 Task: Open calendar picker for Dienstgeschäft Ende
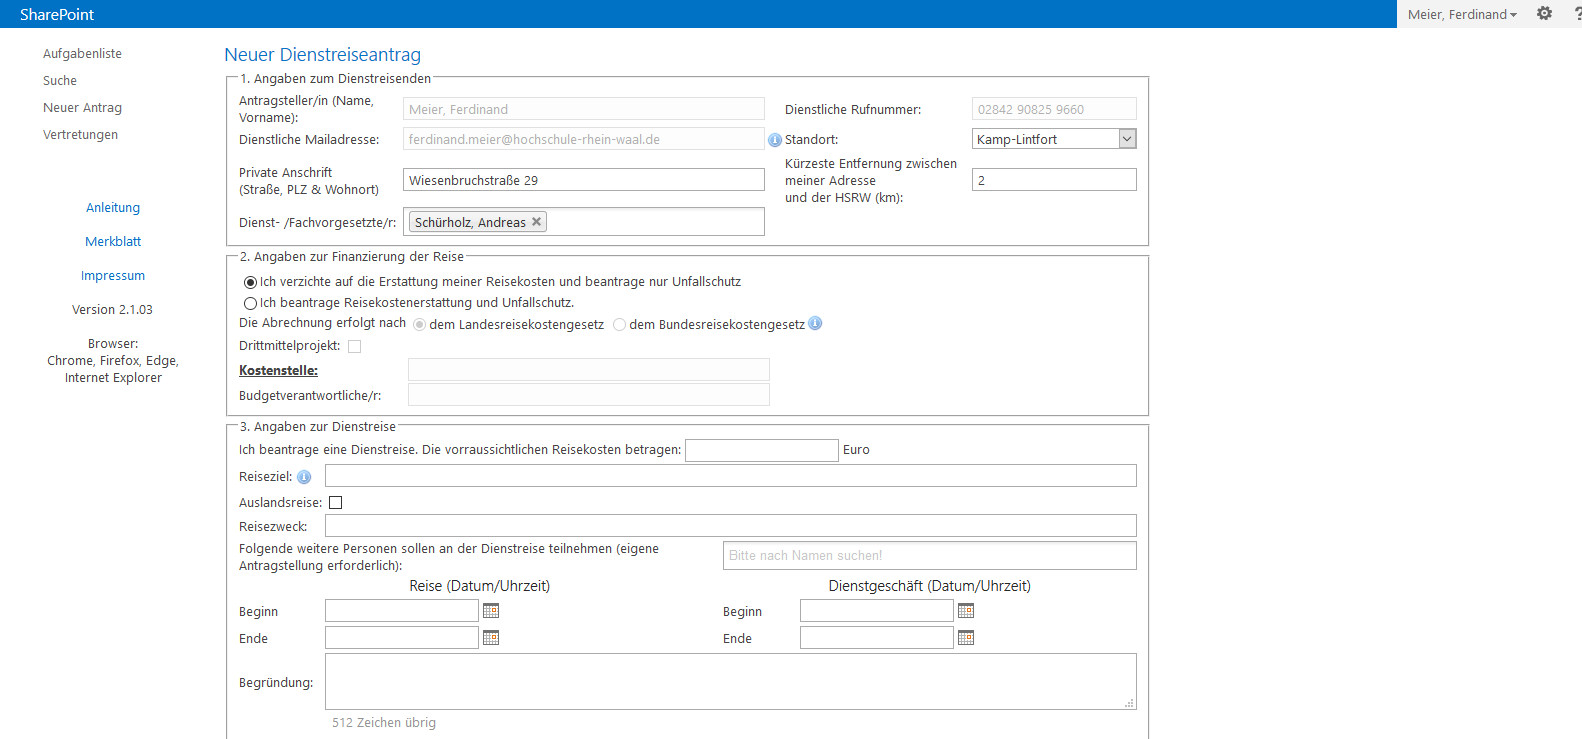(966, 638)
